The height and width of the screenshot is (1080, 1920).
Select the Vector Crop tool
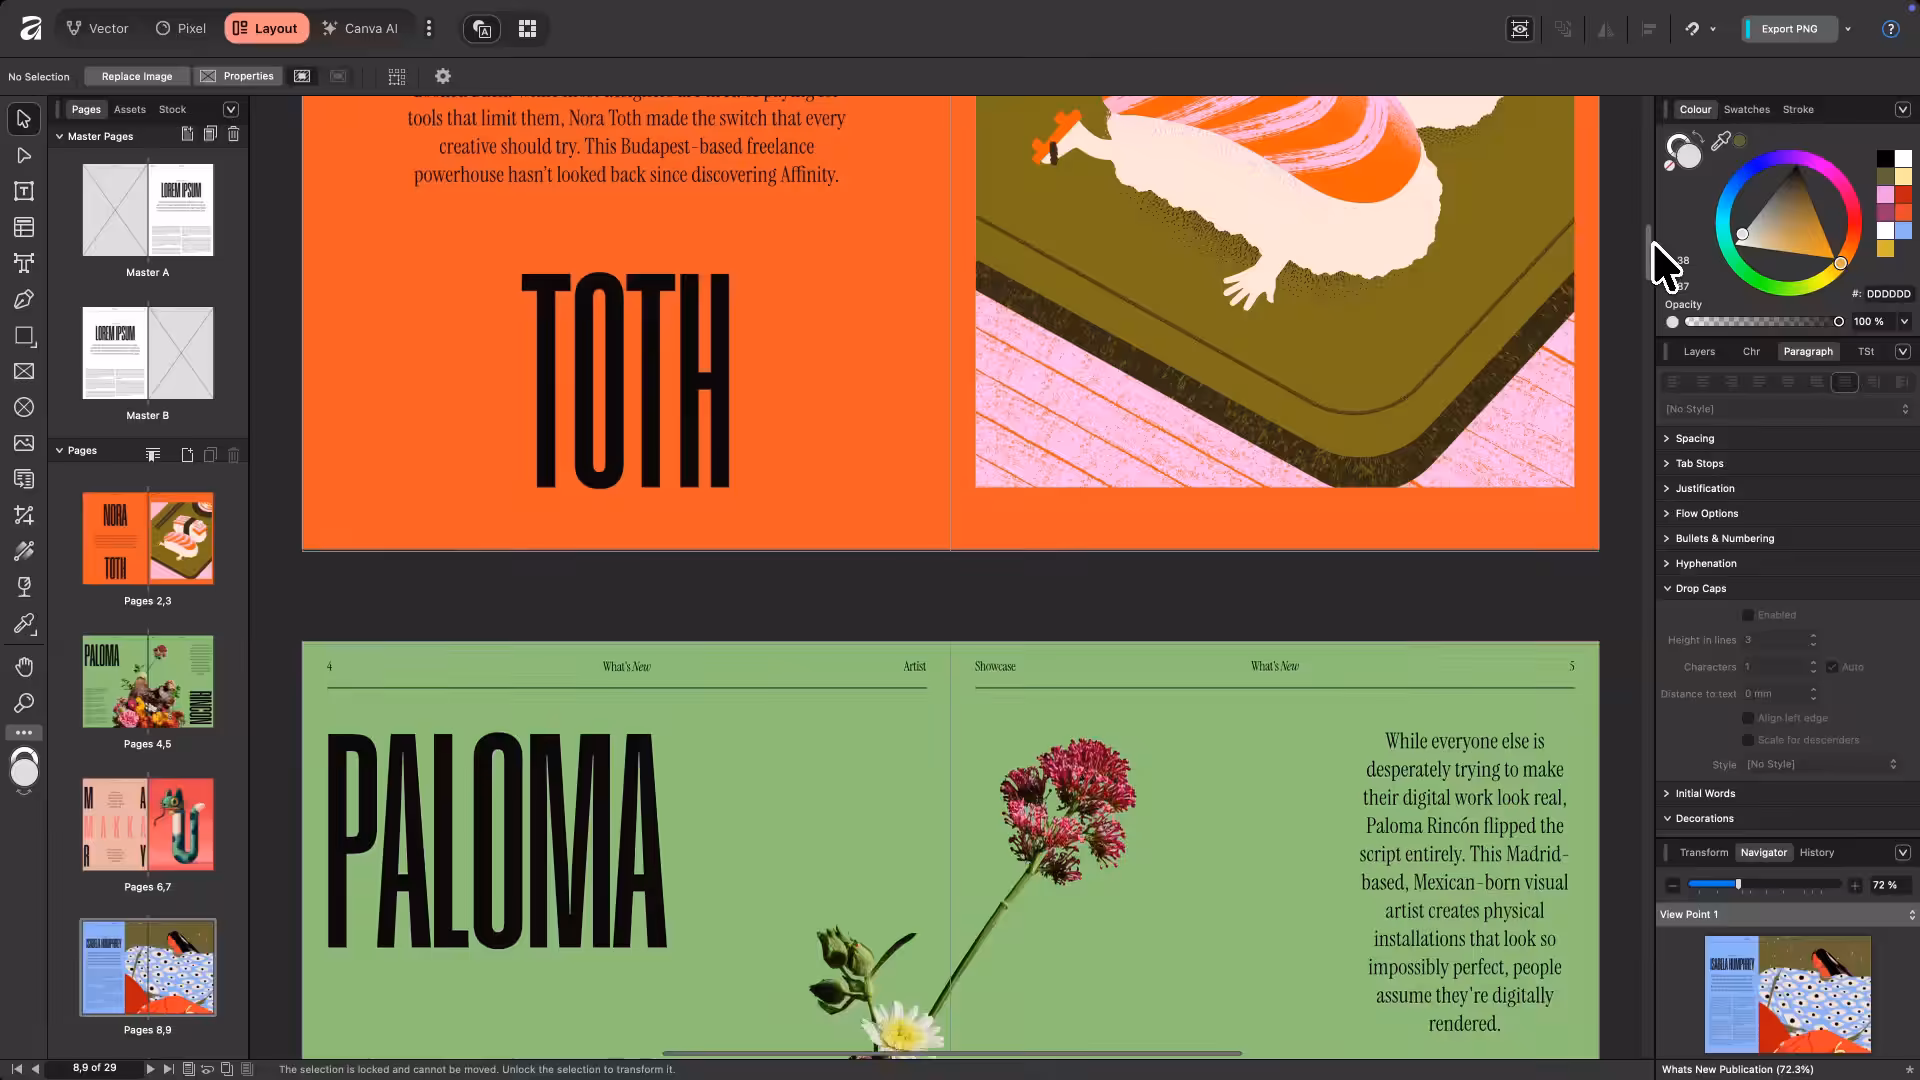coord(24,515)
